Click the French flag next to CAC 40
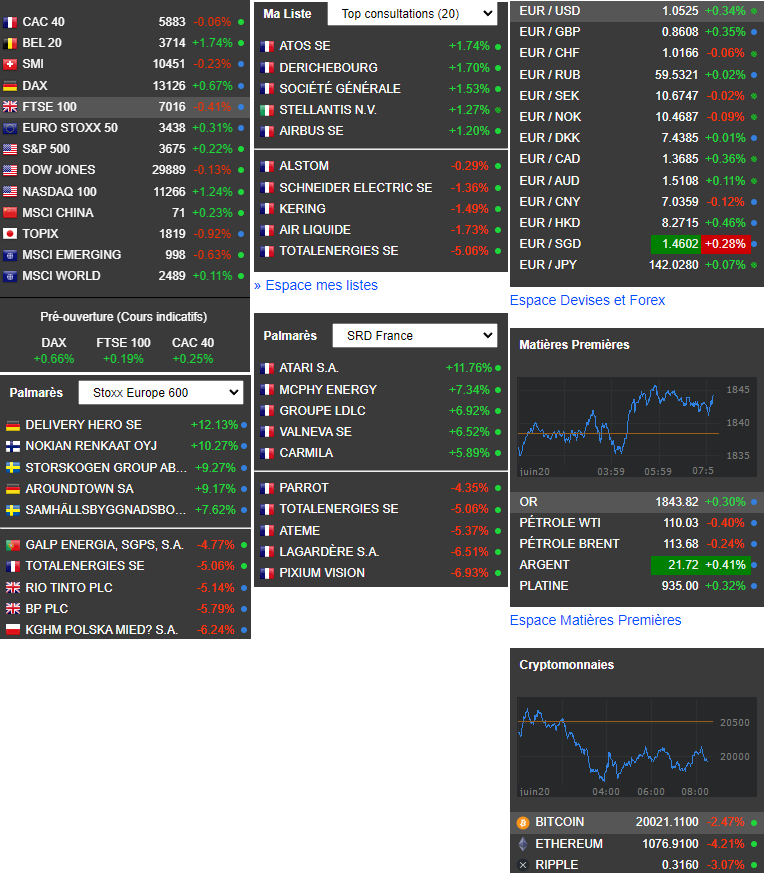This screenshot has width=765, height=873. [x=10, y=22]
